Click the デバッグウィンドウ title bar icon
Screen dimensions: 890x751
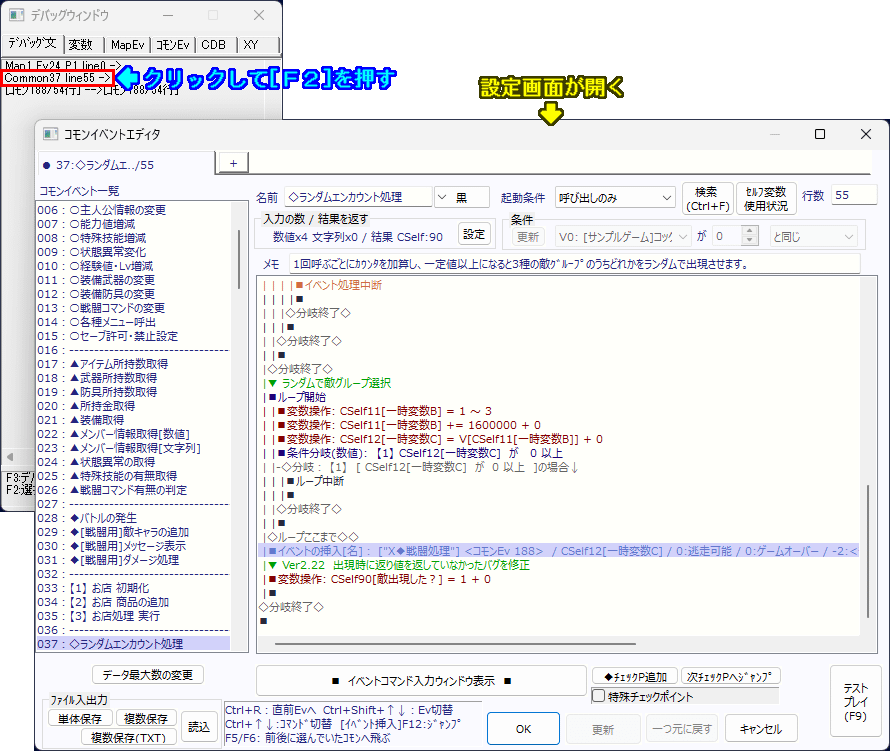17,15
